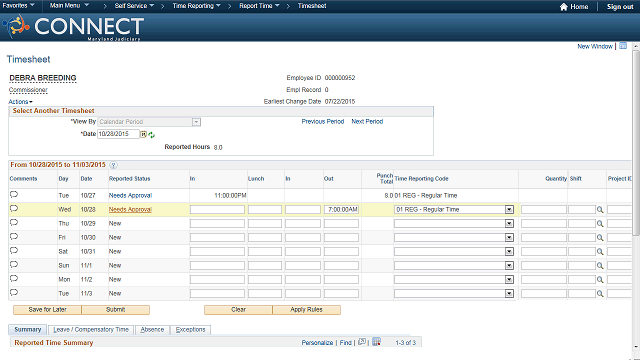This screenshot has height=360, width=640.
Task: Click the help icon beside date range header
Action: pyautogui.click(x=113, y=165)
